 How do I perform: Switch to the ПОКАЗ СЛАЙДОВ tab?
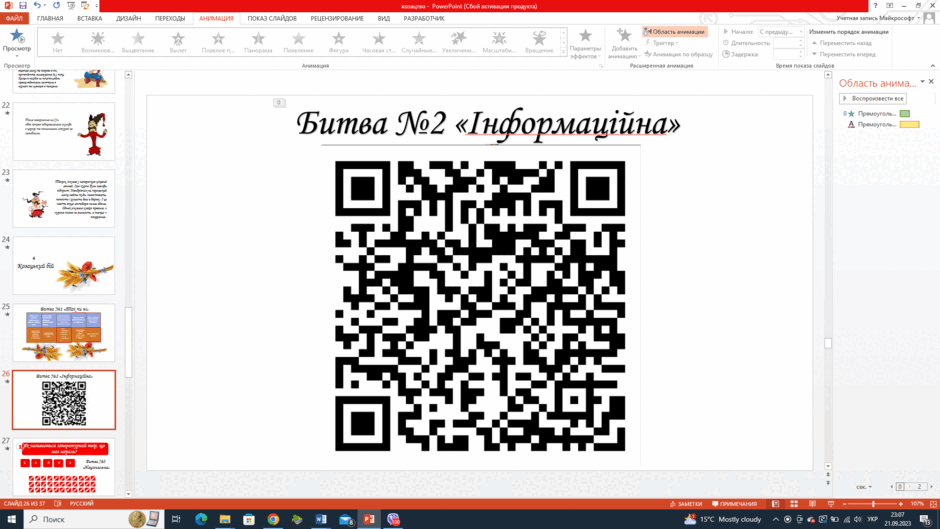(x=272, y=19)
